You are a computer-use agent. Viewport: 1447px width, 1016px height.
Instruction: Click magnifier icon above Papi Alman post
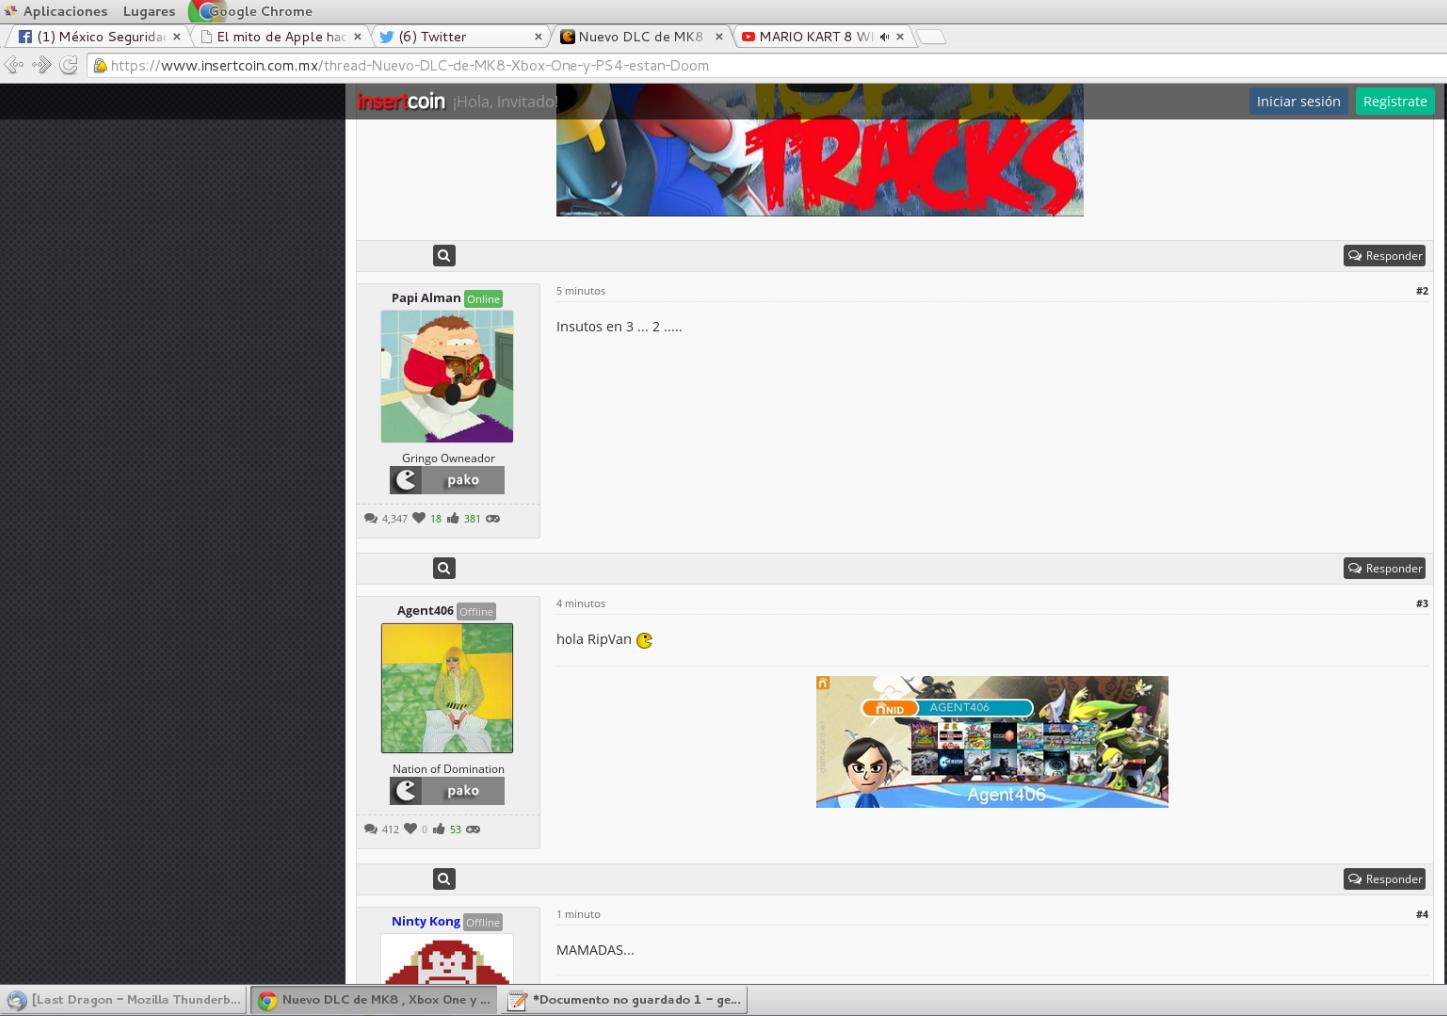click(444, 256)
